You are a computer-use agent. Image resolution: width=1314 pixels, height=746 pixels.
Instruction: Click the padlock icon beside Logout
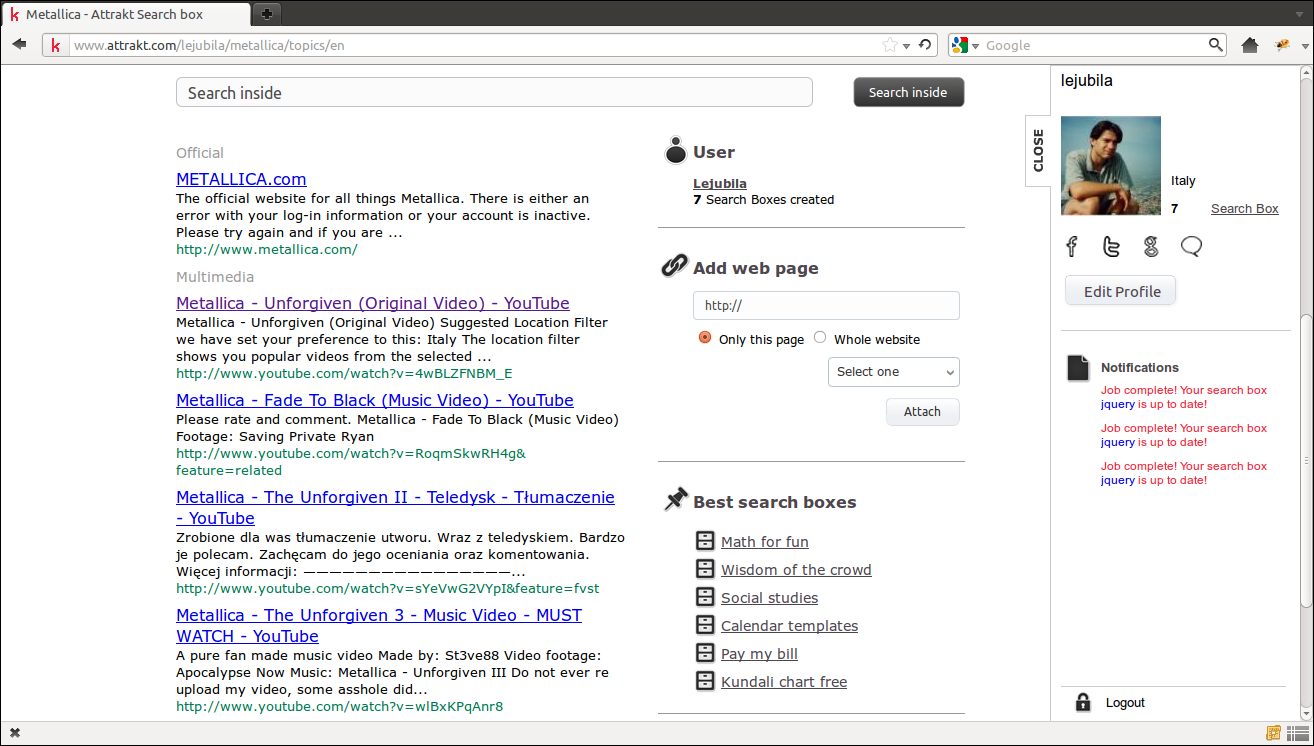(x=1082, y=702)
